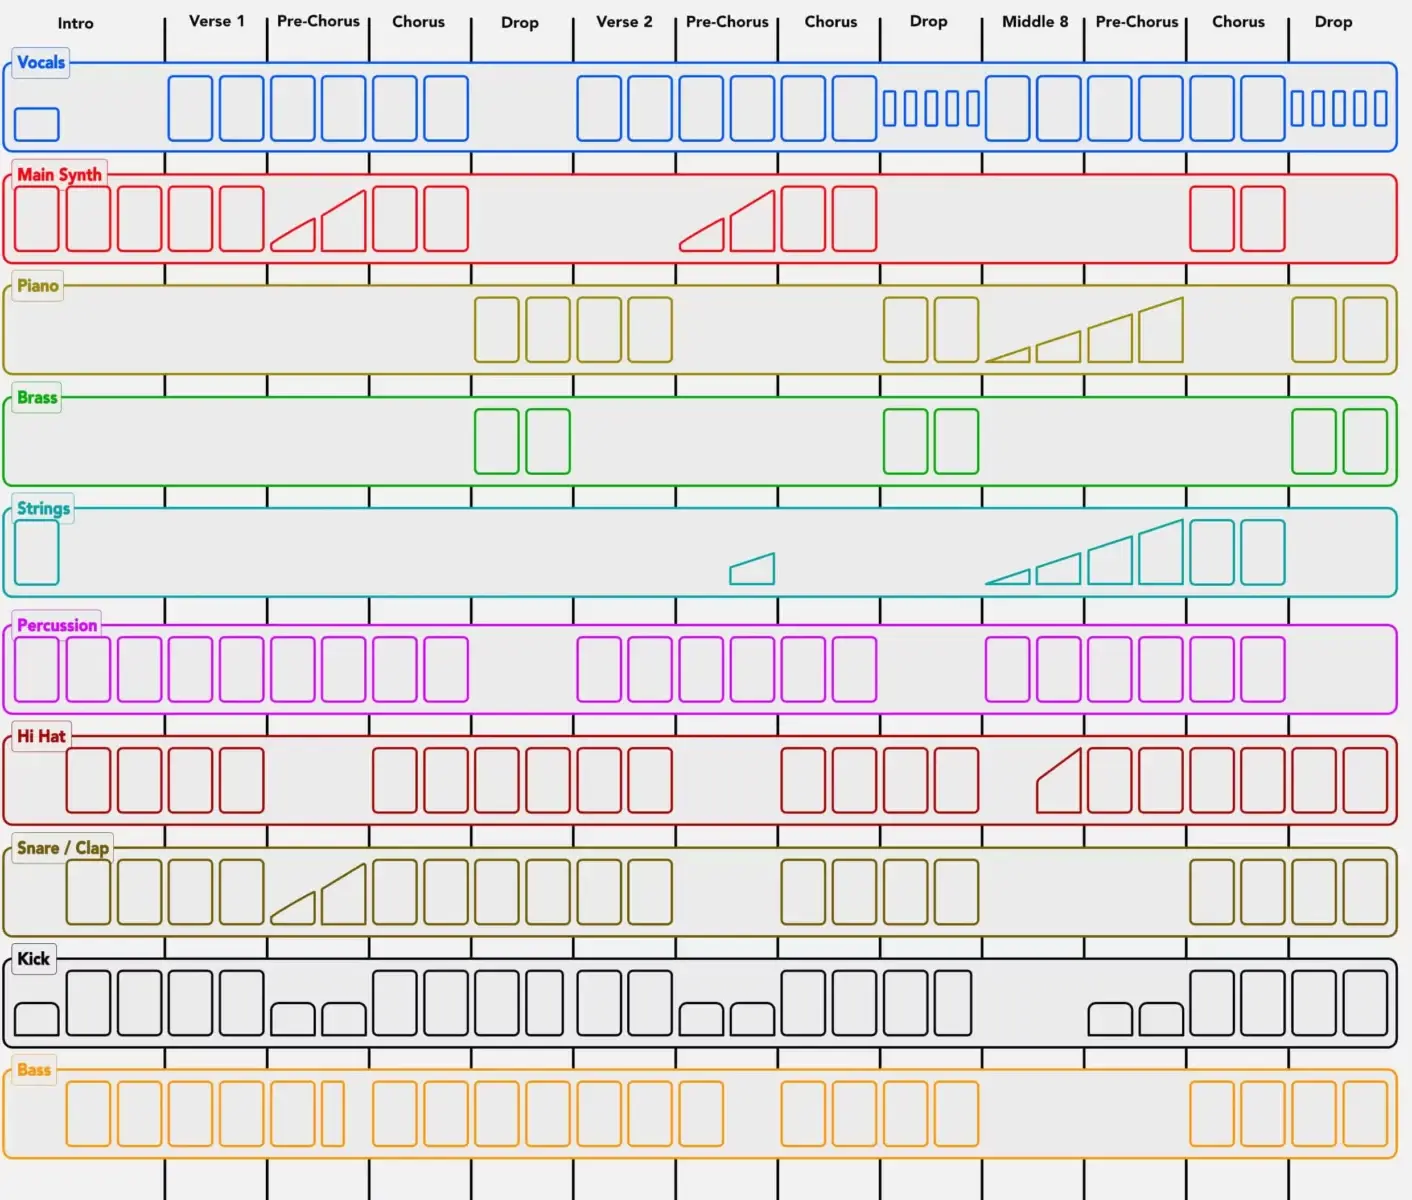Click the Drop label right before Middle 8
1412x1200 pixels.
point(928,21)
